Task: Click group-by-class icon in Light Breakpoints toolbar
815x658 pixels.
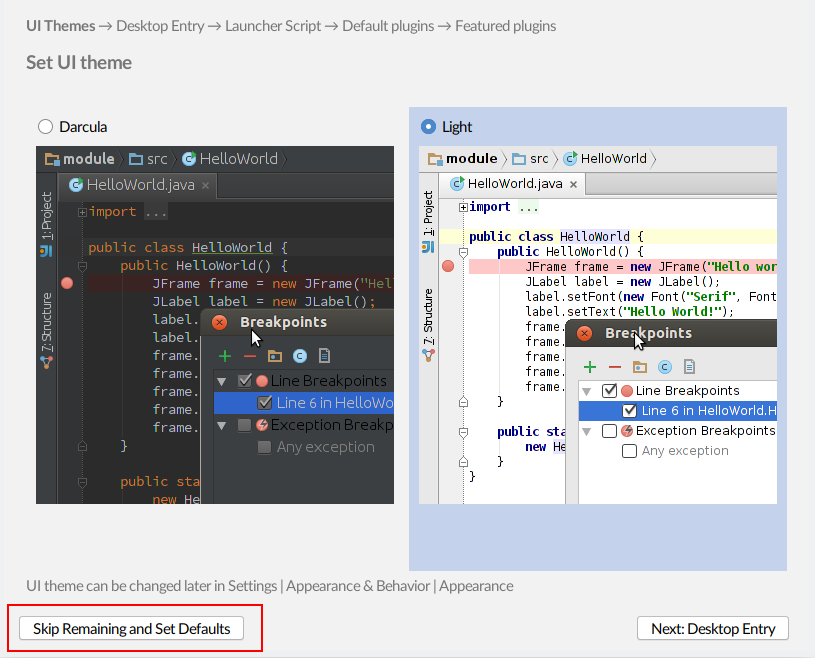Action: (665, 367)
